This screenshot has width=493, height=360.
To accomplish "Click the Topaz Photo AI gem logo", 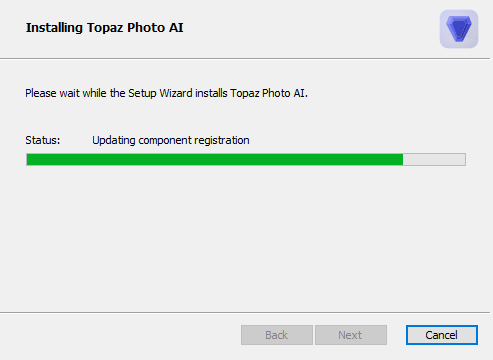I will tap(459, 29).
